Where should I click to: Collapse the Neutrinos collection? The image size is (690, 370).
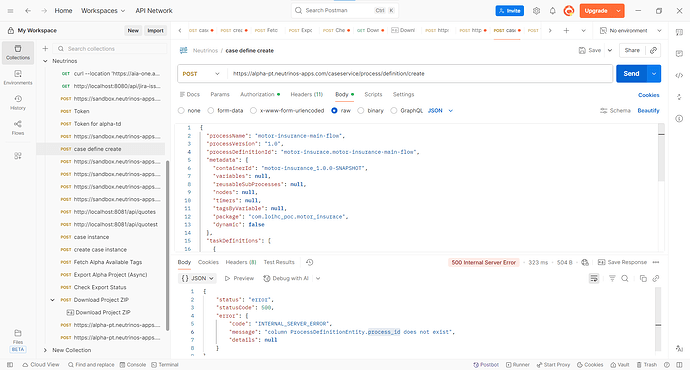coord(45,61)
